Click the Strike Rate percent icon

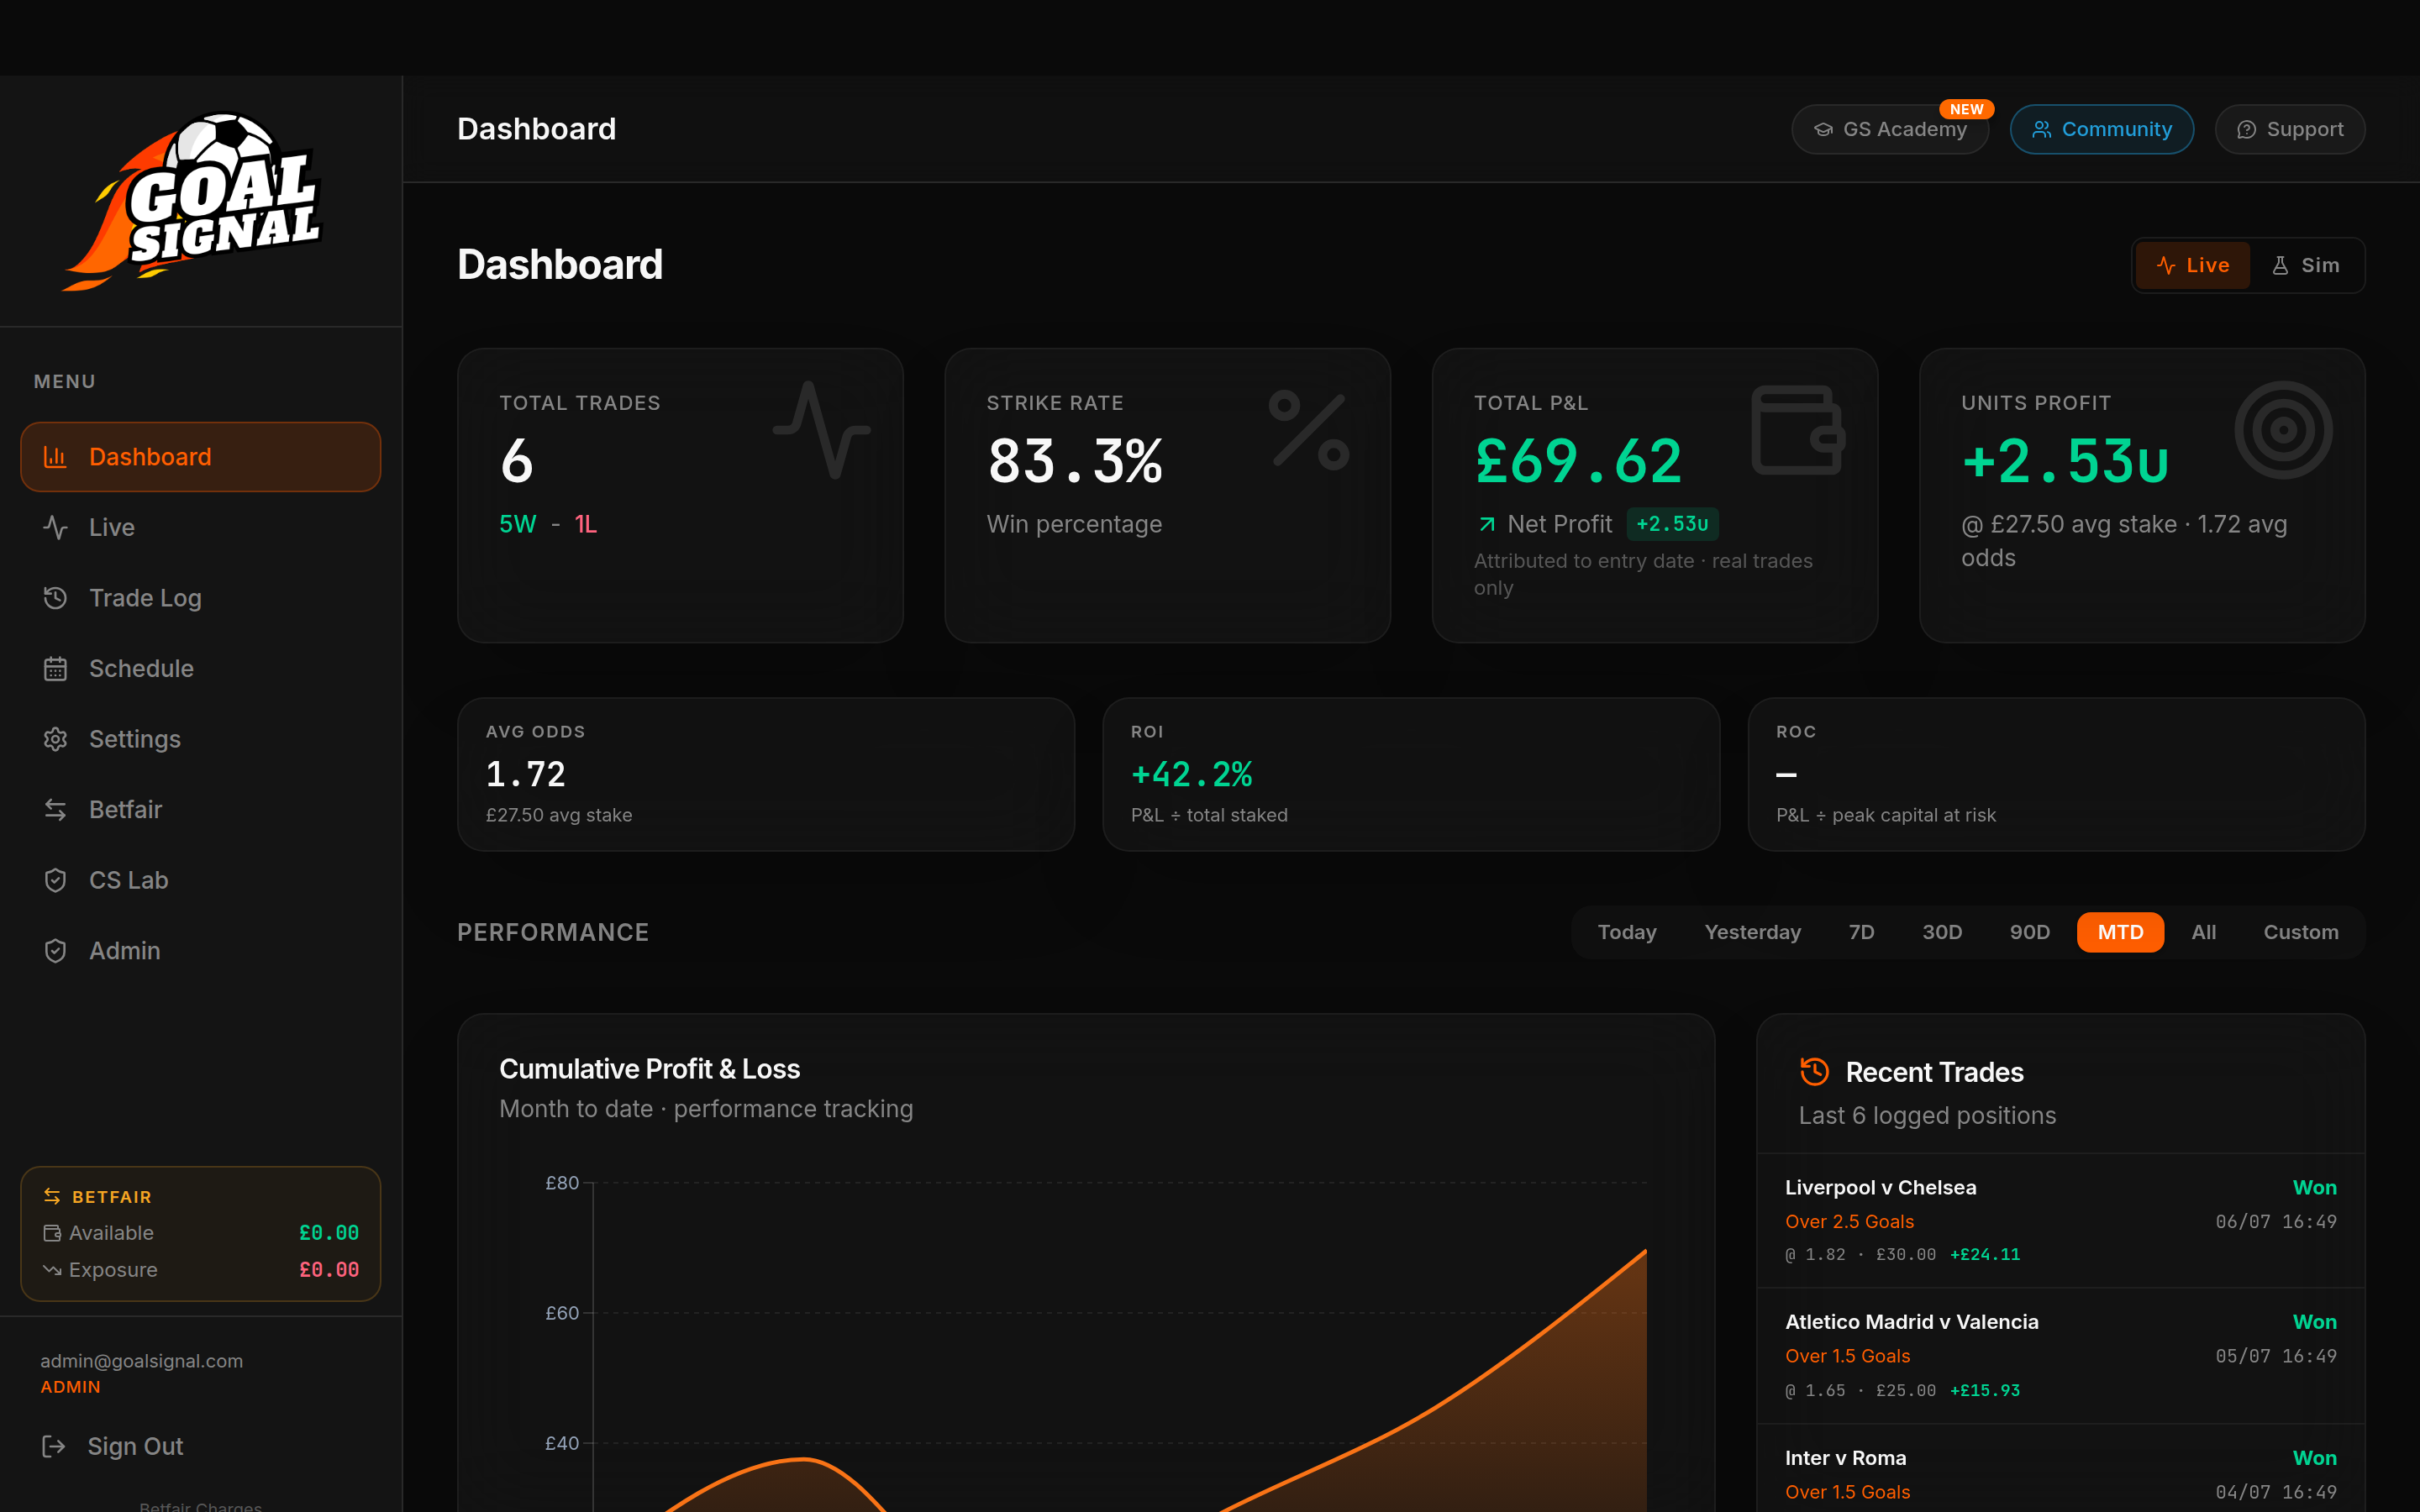(1309, 430)
